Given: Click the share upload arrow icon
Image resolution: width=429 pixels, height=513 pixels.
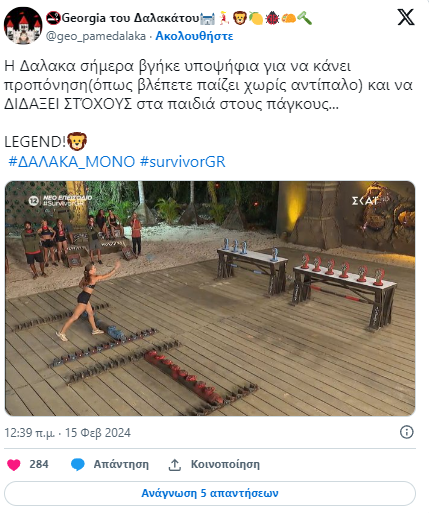Looking at the screenshot, I should tap(174, 465).
